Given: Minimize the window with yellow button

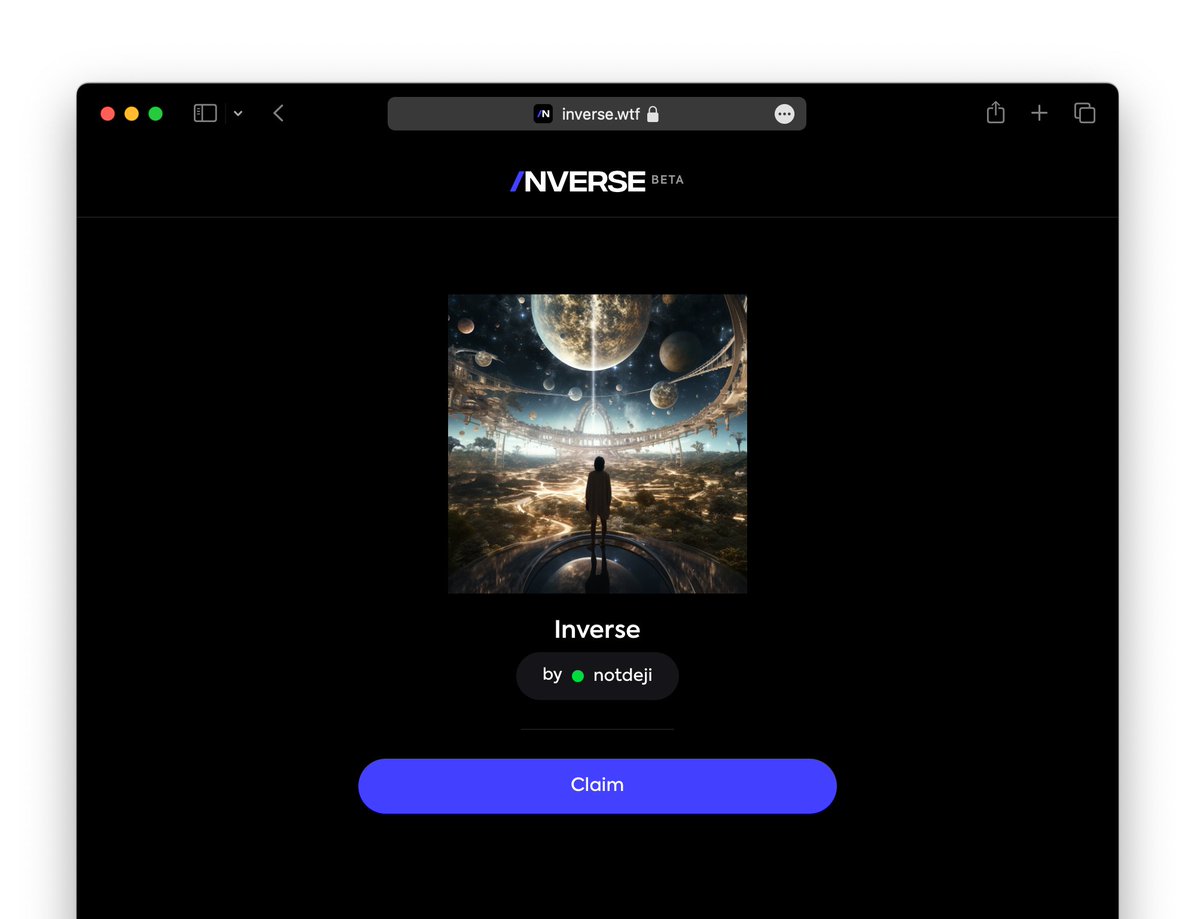Looking at the screenshot, I should (x=131, y=114).
